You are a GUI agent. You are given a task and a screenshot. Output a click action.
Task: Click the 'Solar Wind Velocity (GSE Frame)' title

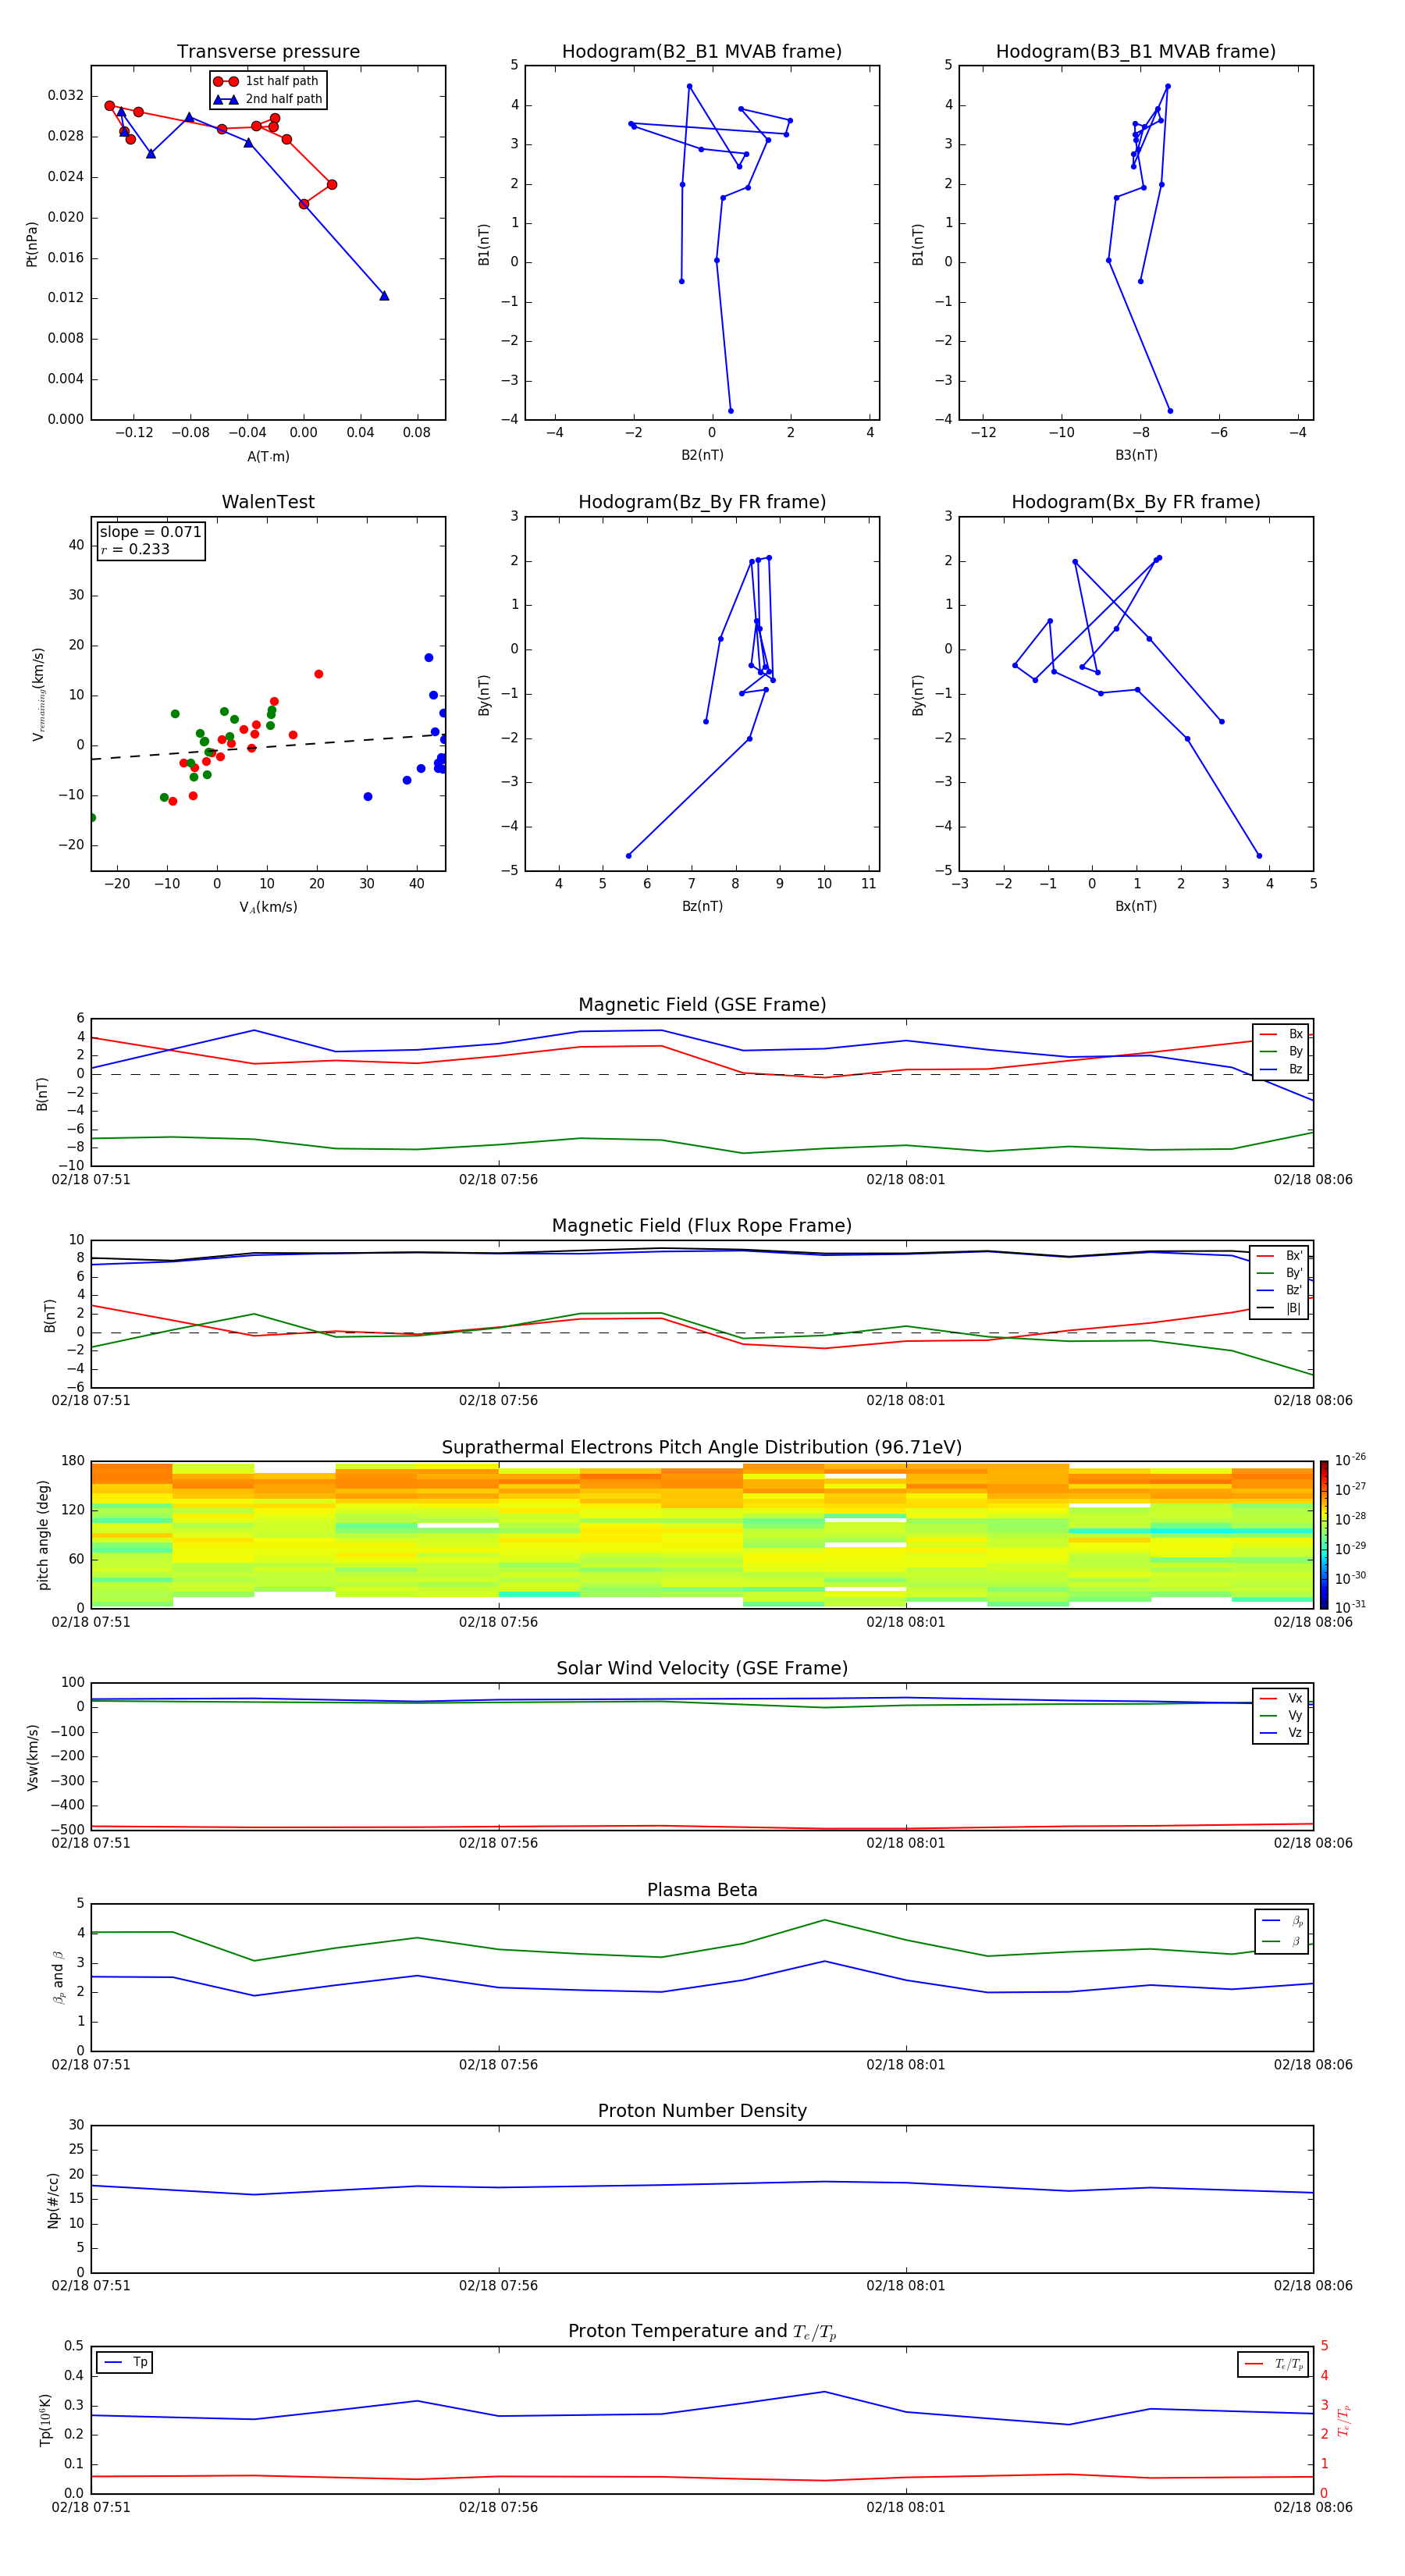(x=702, y=1668)
